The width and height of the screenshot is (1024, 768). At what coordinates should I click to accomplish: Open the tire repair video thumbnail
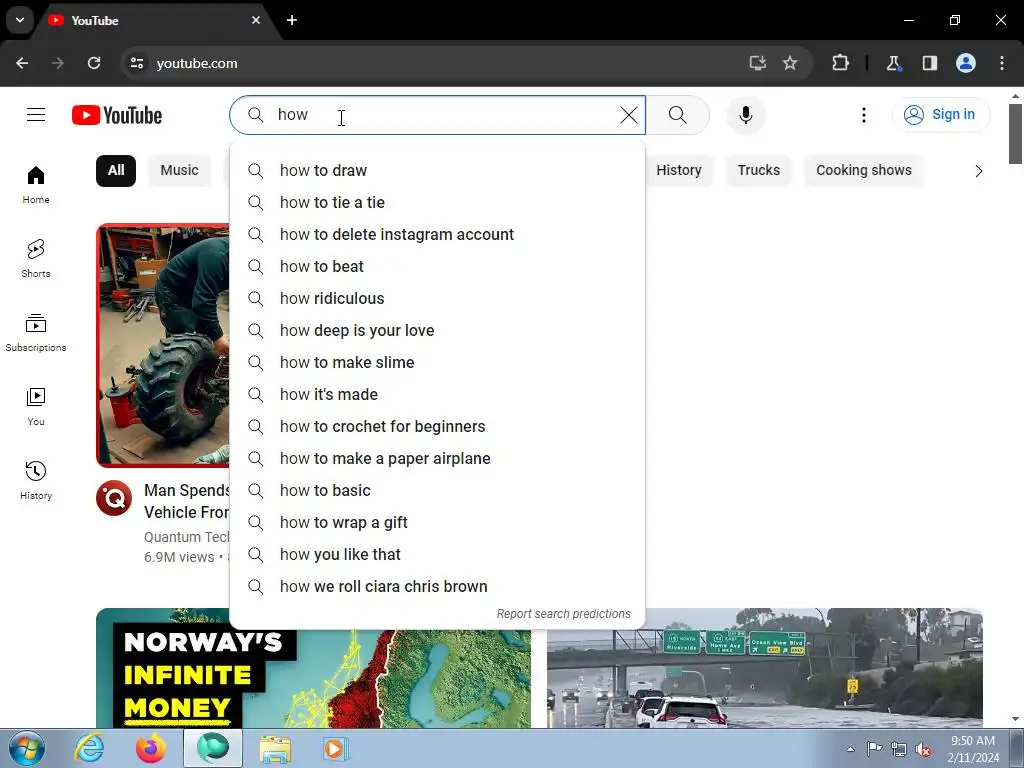click(x=163, y=345)
